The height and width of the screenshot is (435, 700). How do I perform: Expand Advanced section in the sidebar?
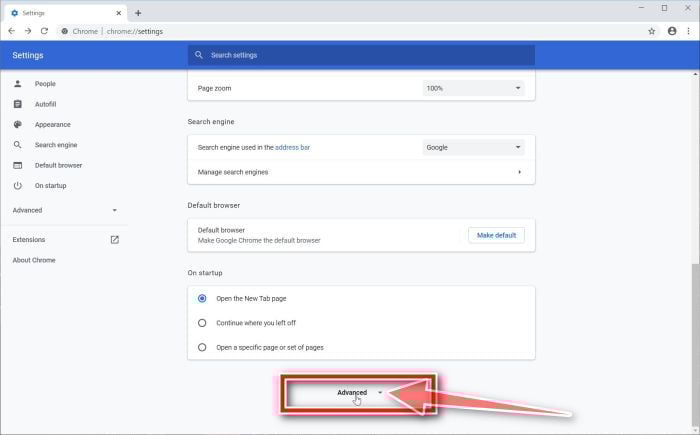click(x=65, y=210)
